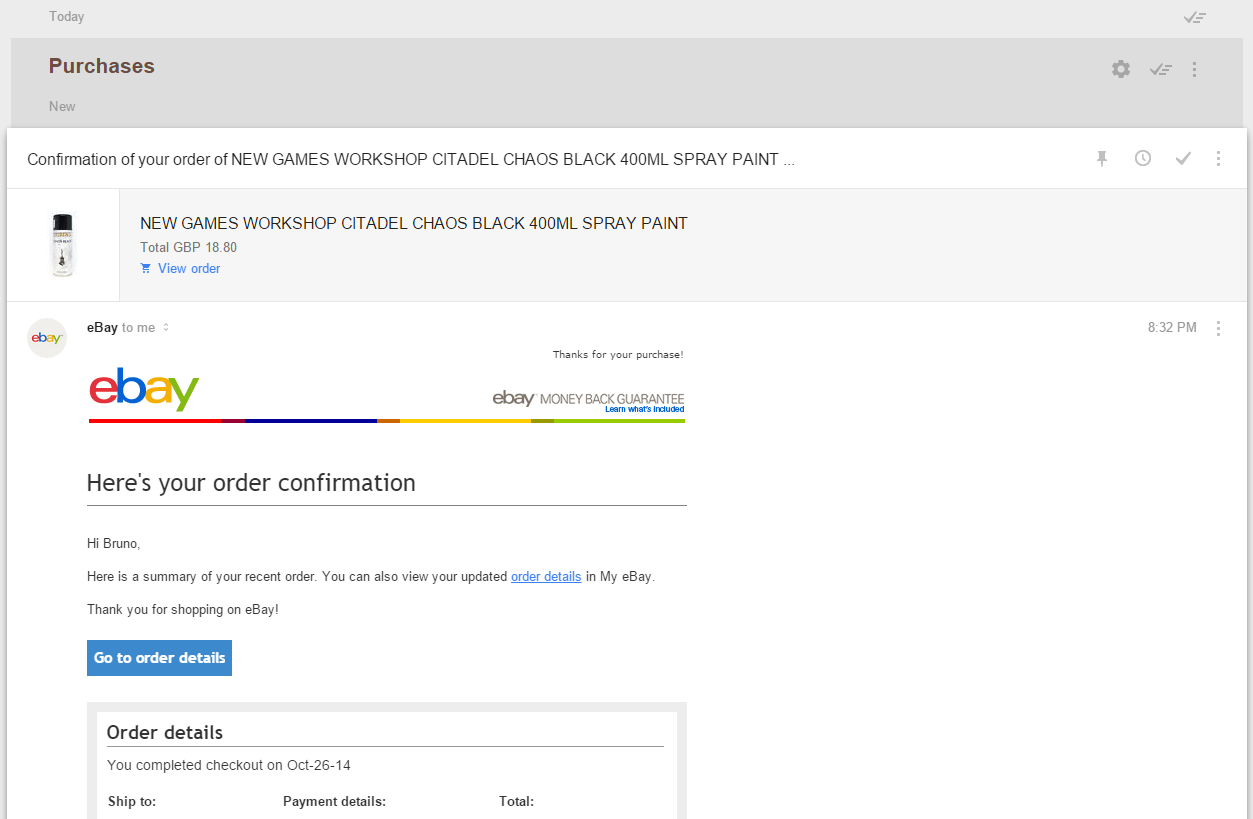Sweep all of Today's emails
Screen dimensions: 1253x819
coord(1194,17)
